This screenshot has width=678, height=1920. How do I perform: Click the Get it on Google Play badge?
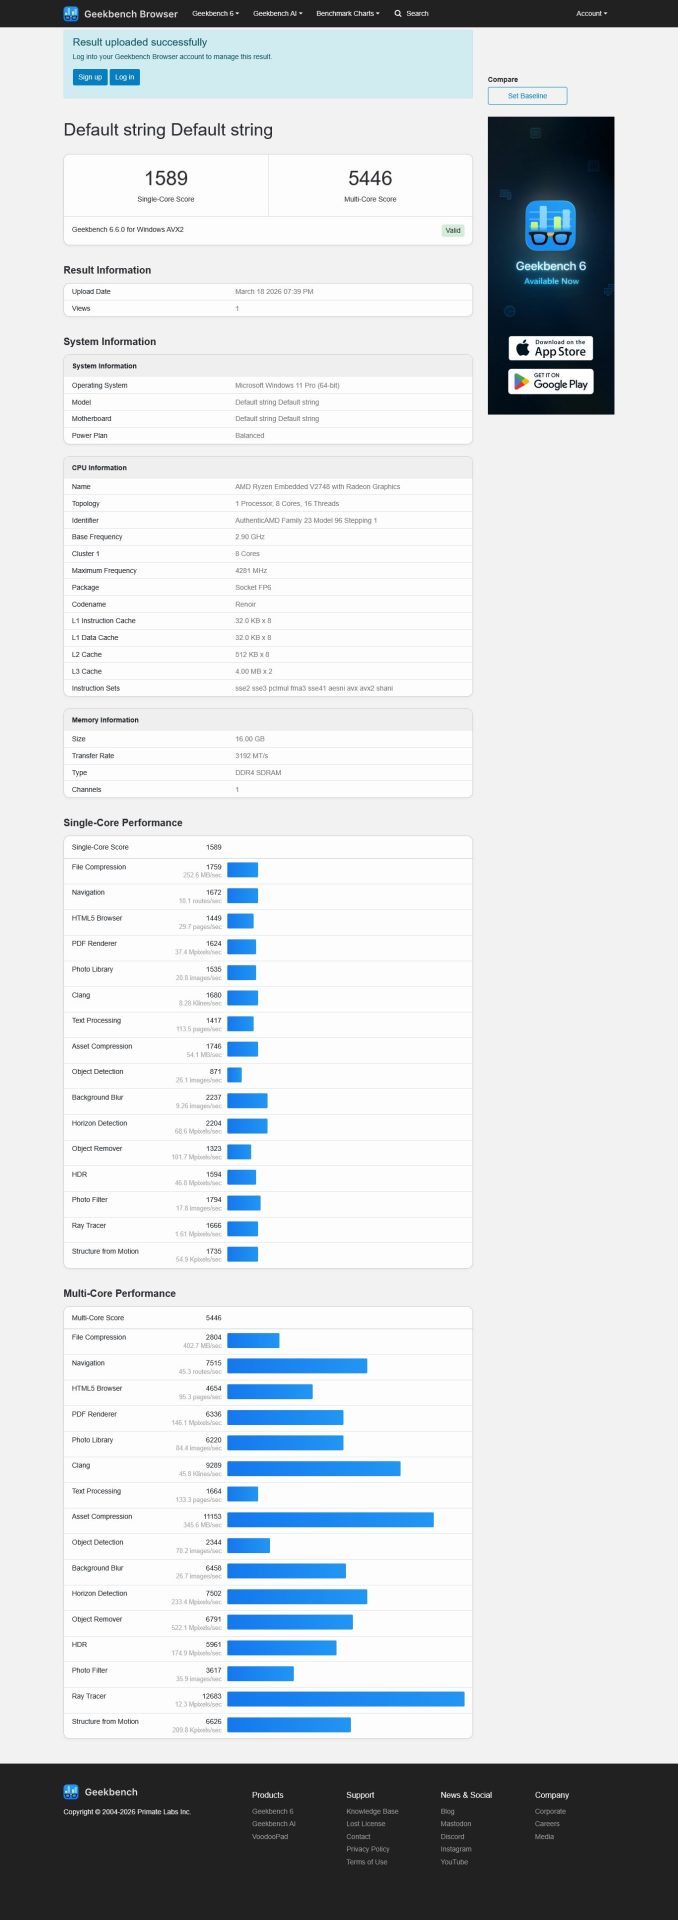tap(550, 382)
